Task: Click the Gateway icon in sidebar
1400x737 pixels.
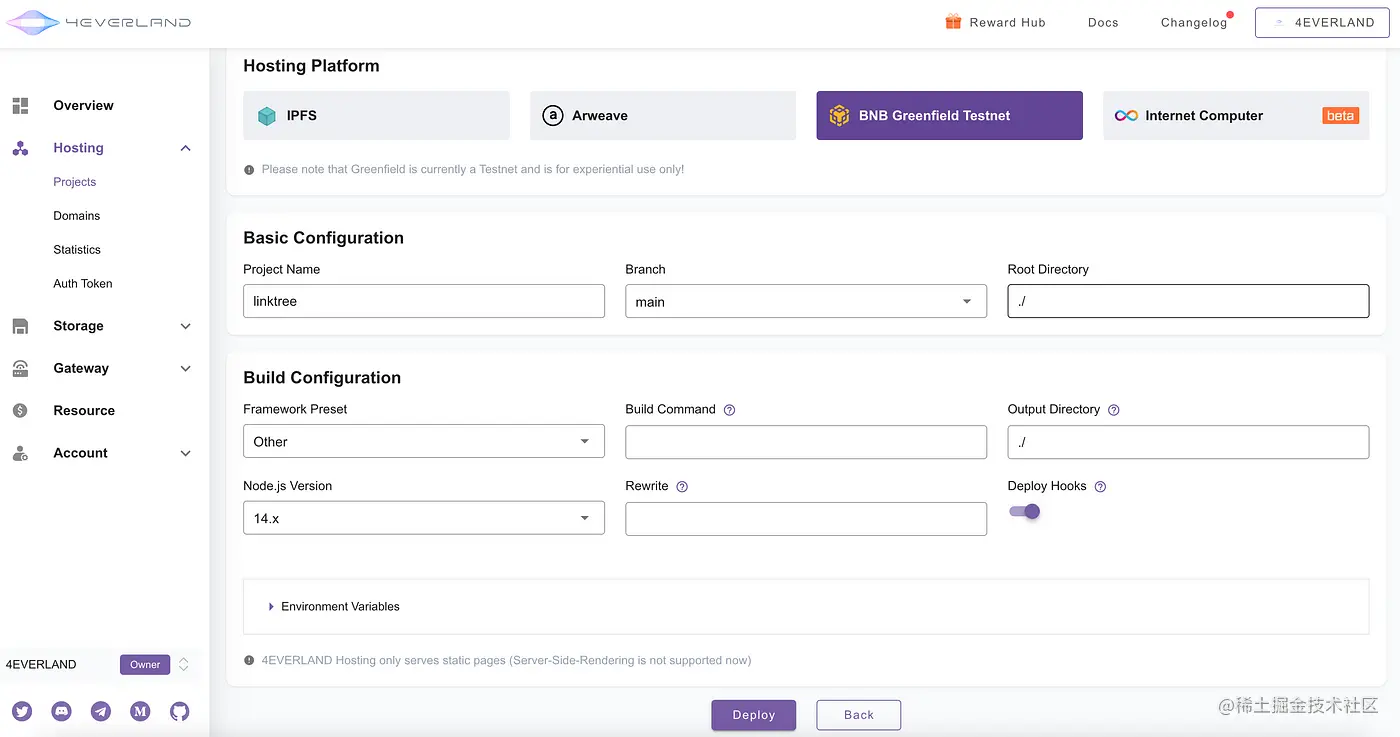Action: 20,368
